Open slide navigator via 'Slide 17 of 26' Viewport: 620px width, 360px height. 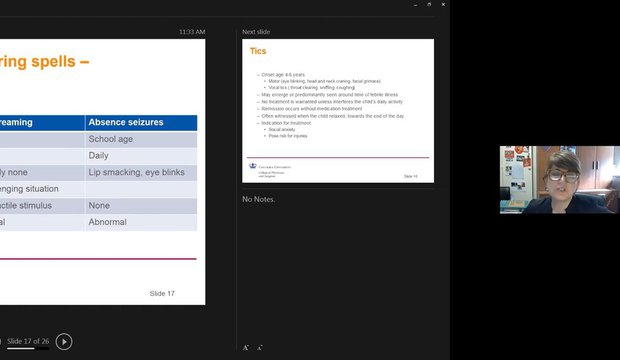[x=28, y=341]
